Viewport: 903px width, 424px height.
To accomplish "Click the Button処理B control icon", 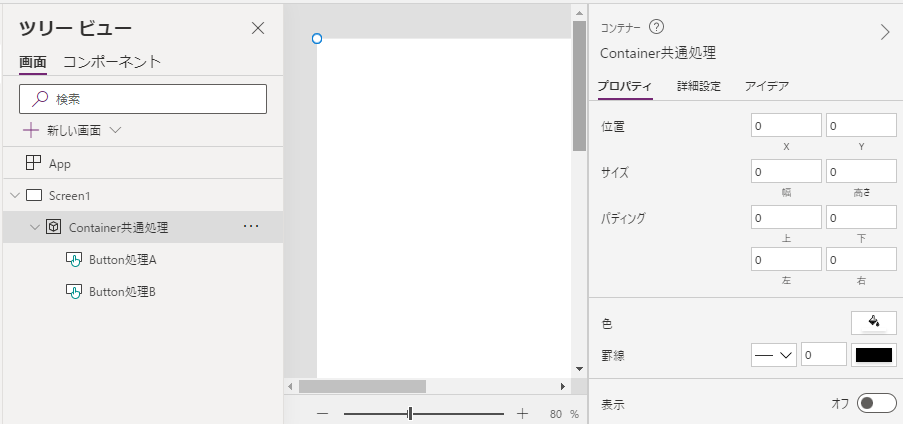I will [73, 292].
